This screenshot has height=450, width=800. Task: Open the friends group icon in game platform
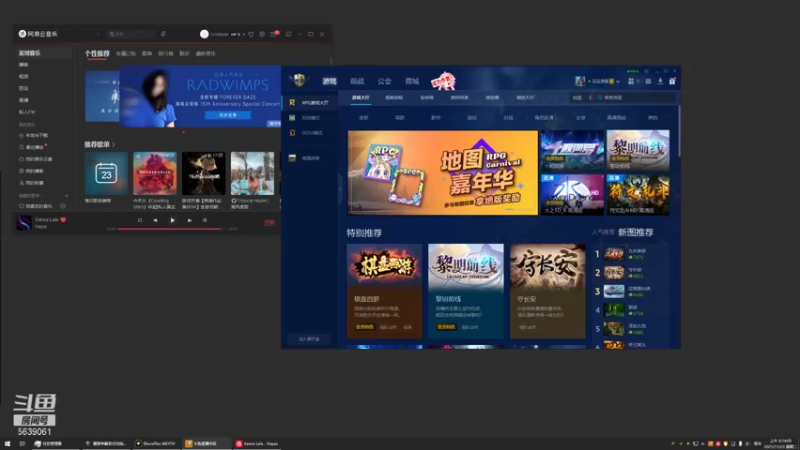[631, 81]
